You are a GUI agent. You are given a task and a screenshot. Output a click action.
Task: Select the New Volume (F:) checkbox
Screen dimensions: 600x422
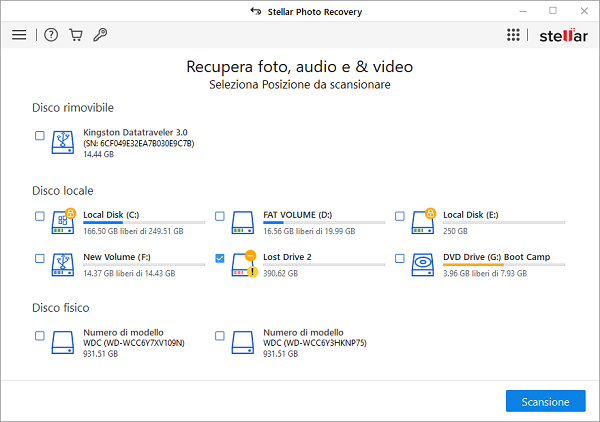tap(40, 258)
